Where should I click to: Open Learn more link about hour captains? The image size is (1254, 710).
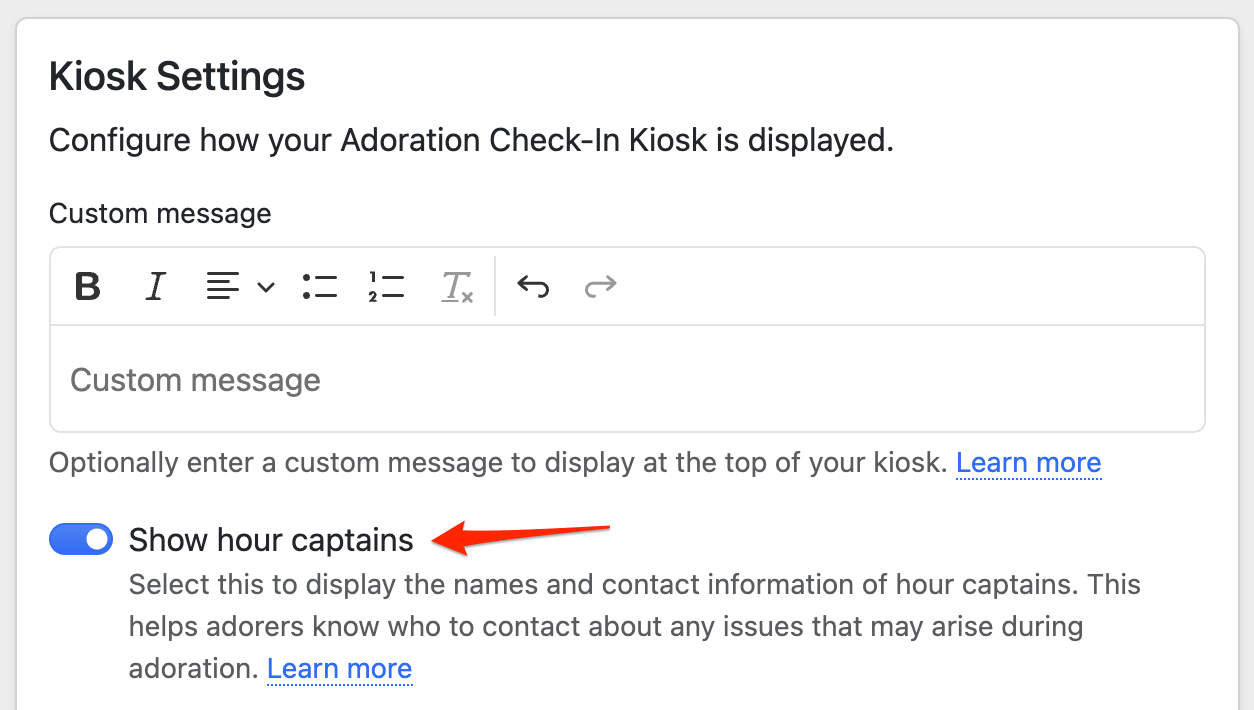tap(339, 669)
